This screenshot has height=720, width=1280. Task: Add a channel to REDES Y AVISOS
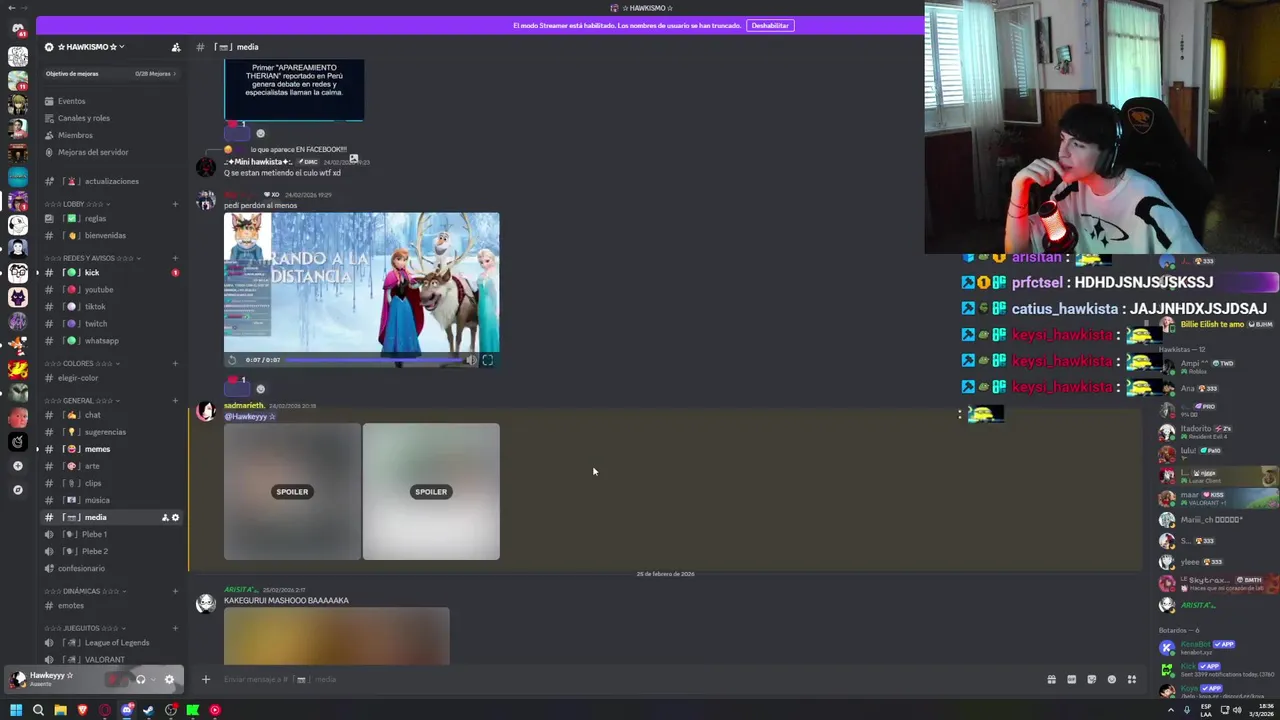pyautogui.click(x=175, y=258)
